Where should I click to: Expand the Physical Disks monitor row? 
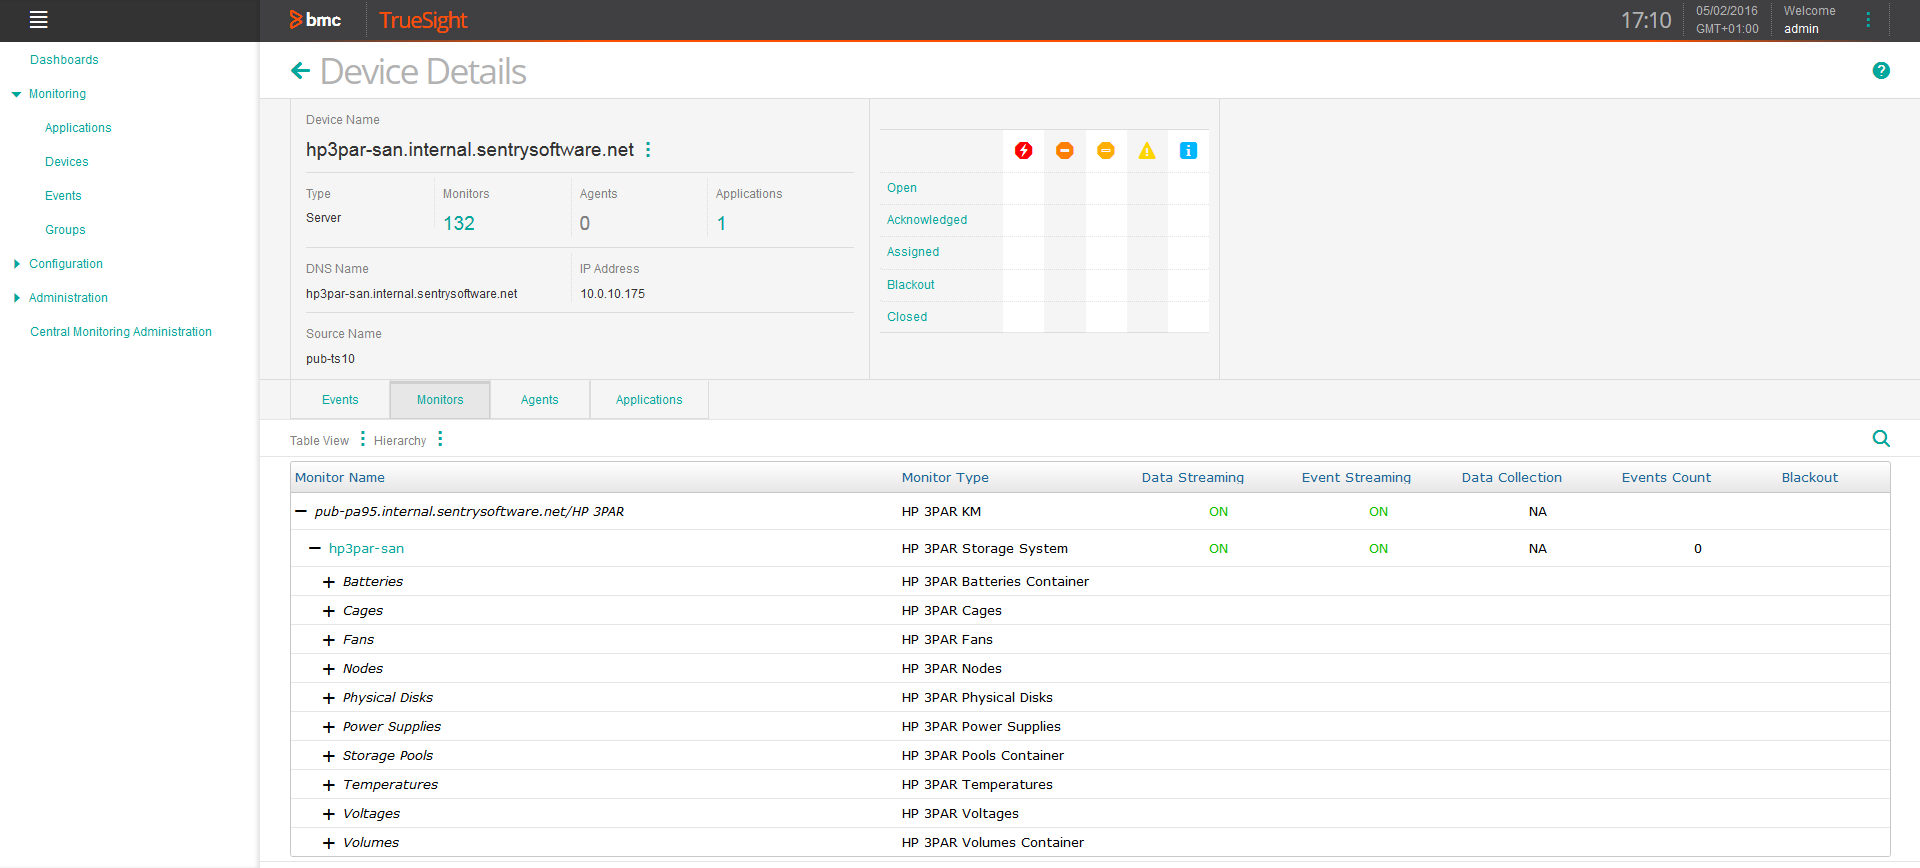329,698
